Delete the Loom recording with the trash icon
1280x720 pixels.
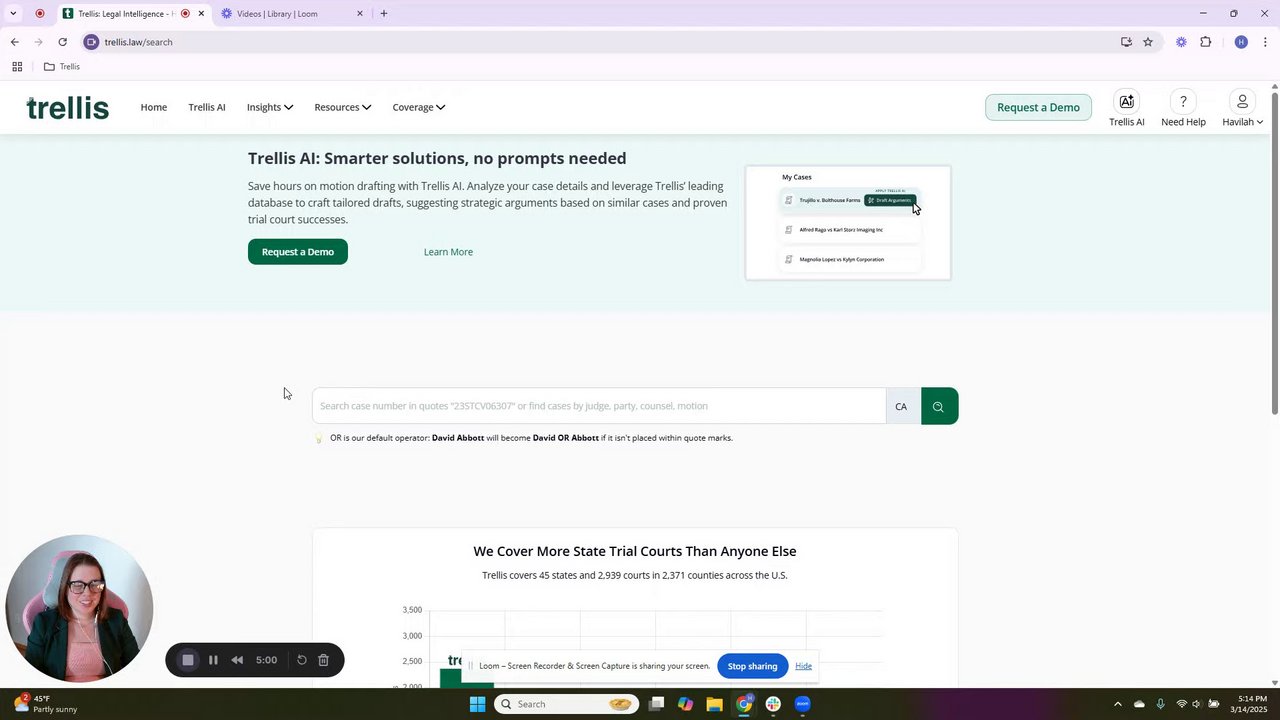[x=323, y=660]
